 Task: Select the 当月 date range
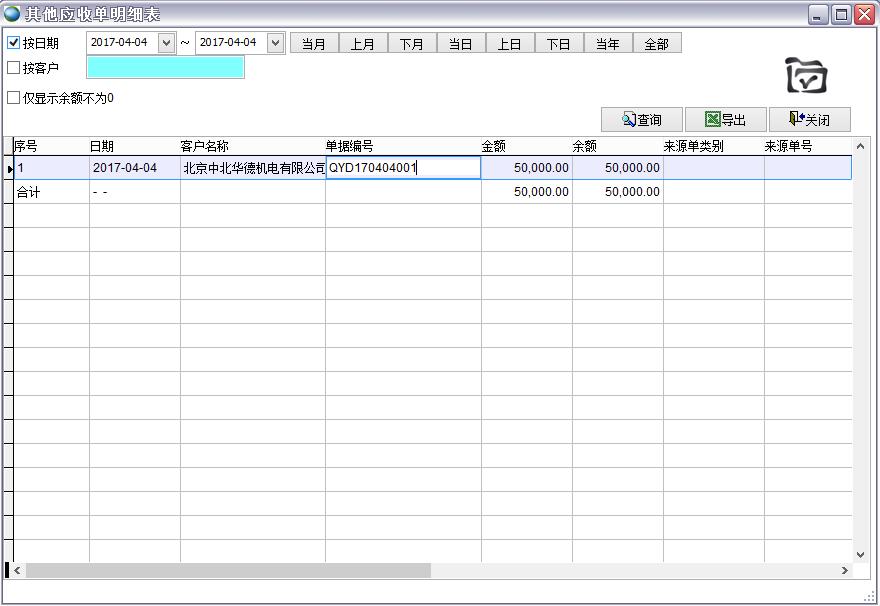314,43
